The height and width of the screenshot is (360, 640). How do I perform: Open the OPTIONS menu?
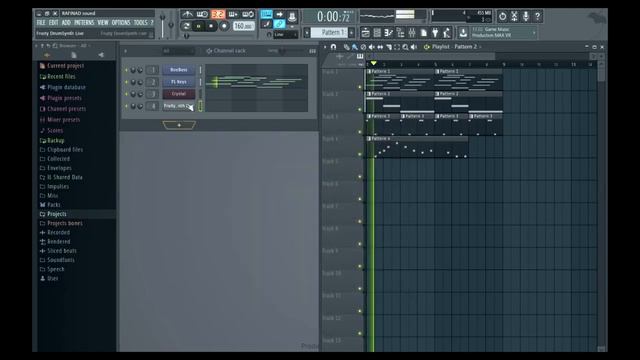(x=121, y=22)
